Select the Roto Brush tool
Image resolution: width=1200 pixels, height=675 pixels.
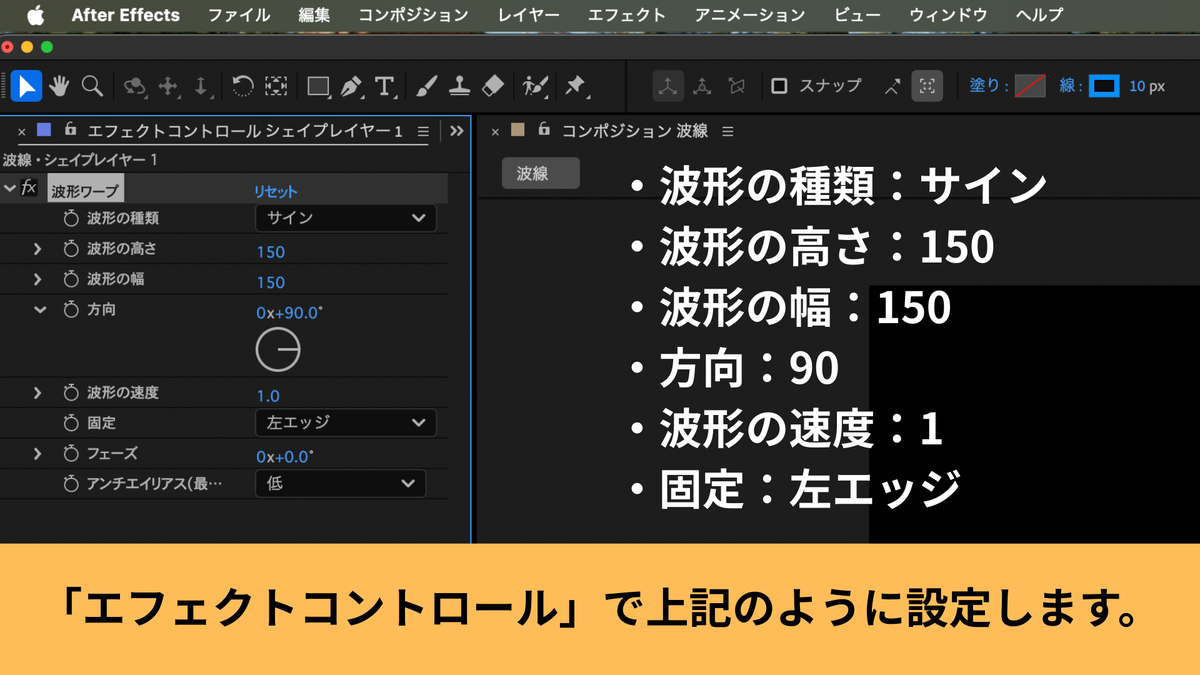coord(534,87)
